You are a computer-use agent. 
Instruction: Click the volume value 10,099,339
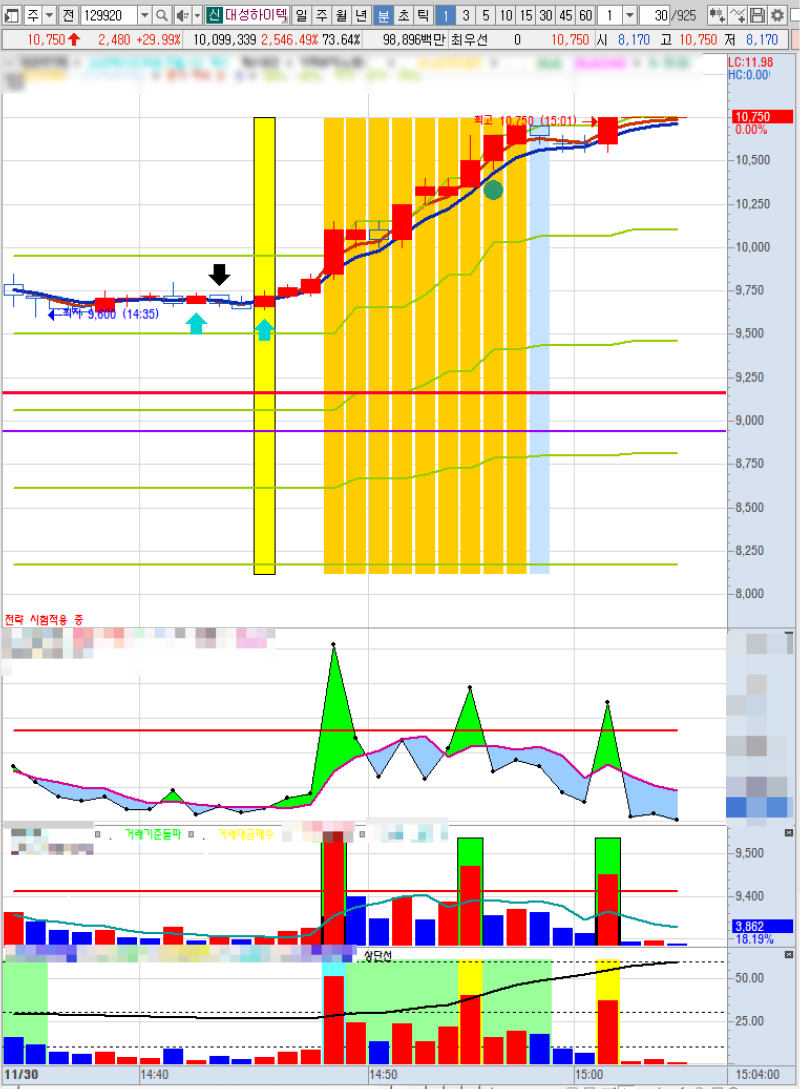coord(225,40)
